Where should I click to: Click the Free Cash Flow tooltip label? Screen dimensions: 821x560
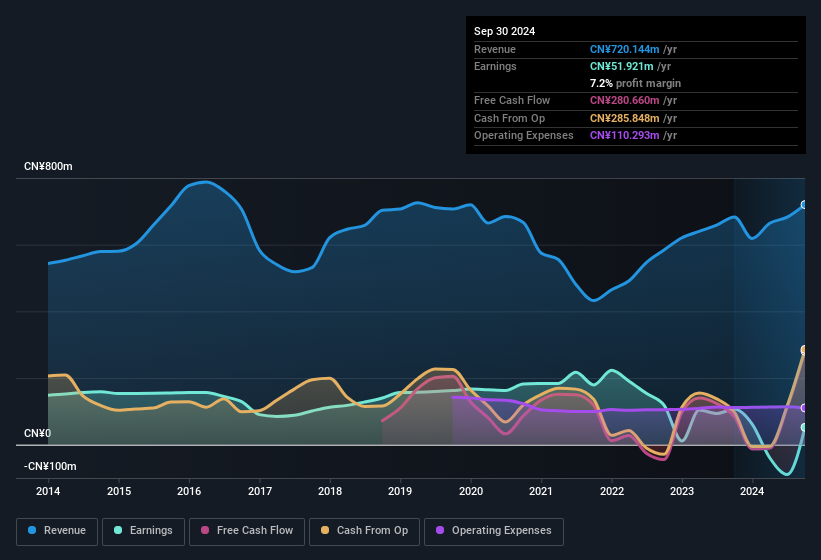coord(512,100)
